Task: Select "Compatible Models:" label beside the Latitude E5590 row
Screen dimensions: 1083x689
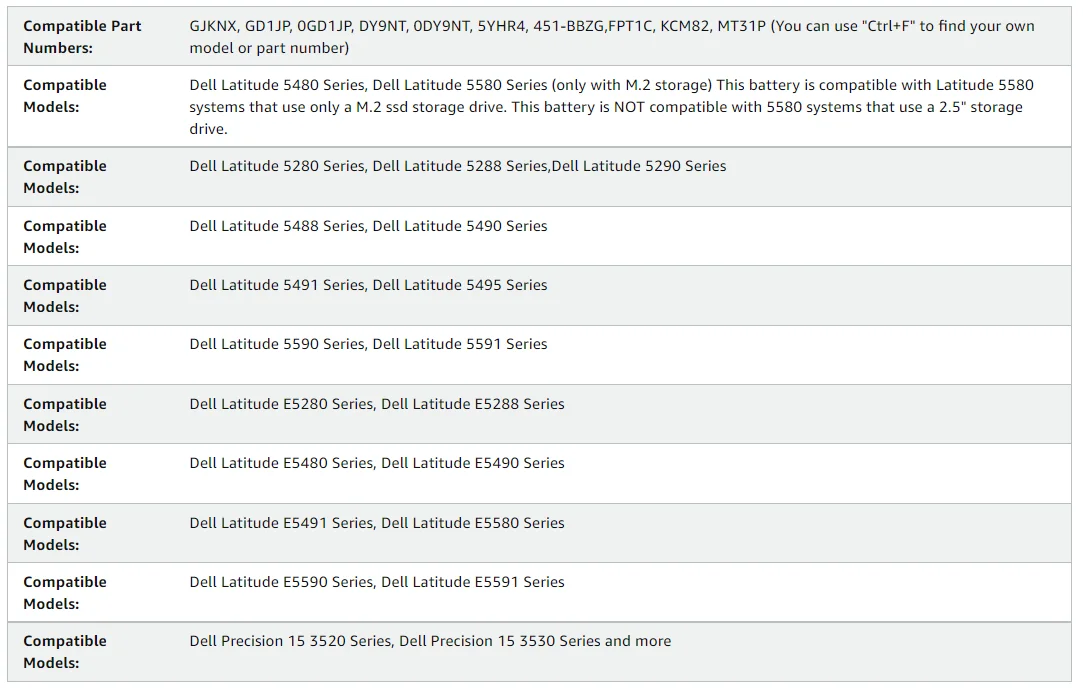Action: [65, 593]
